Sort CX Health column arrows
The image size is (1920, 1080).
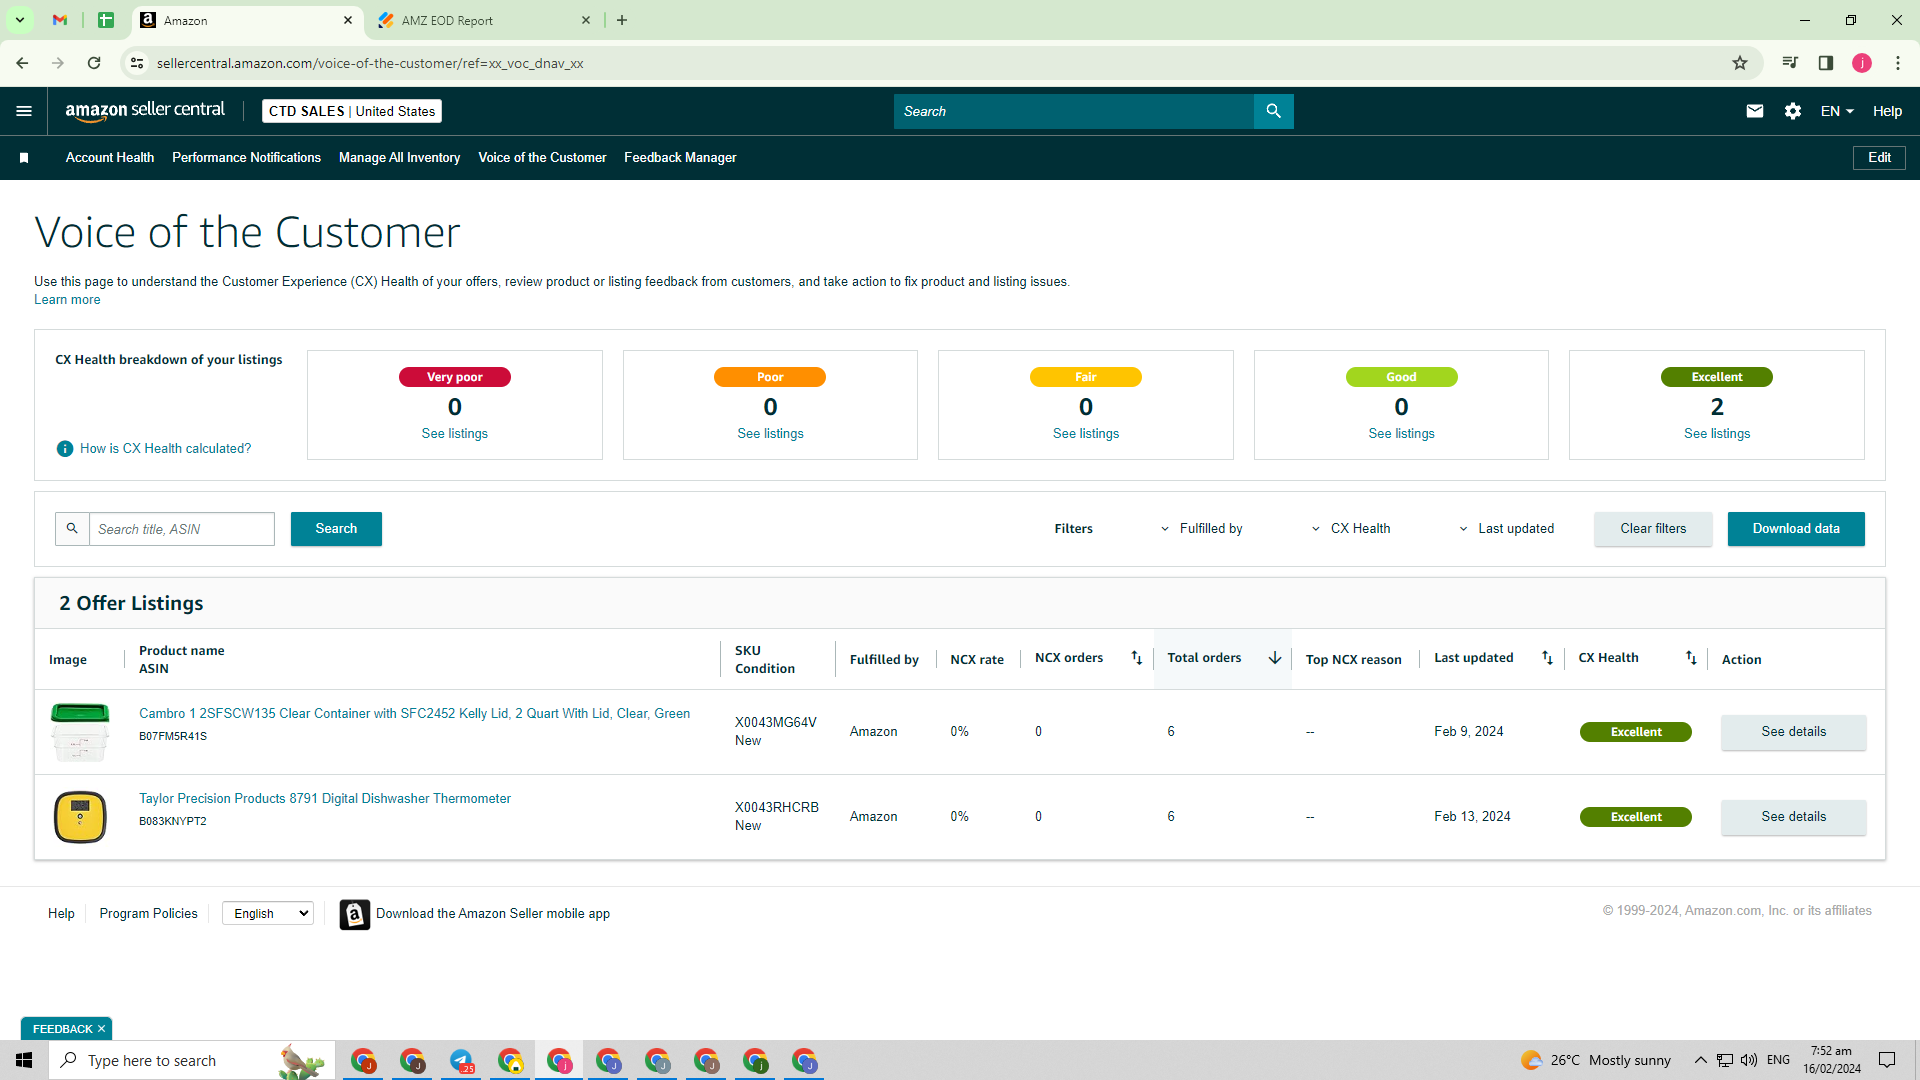tap(1691, 658)
